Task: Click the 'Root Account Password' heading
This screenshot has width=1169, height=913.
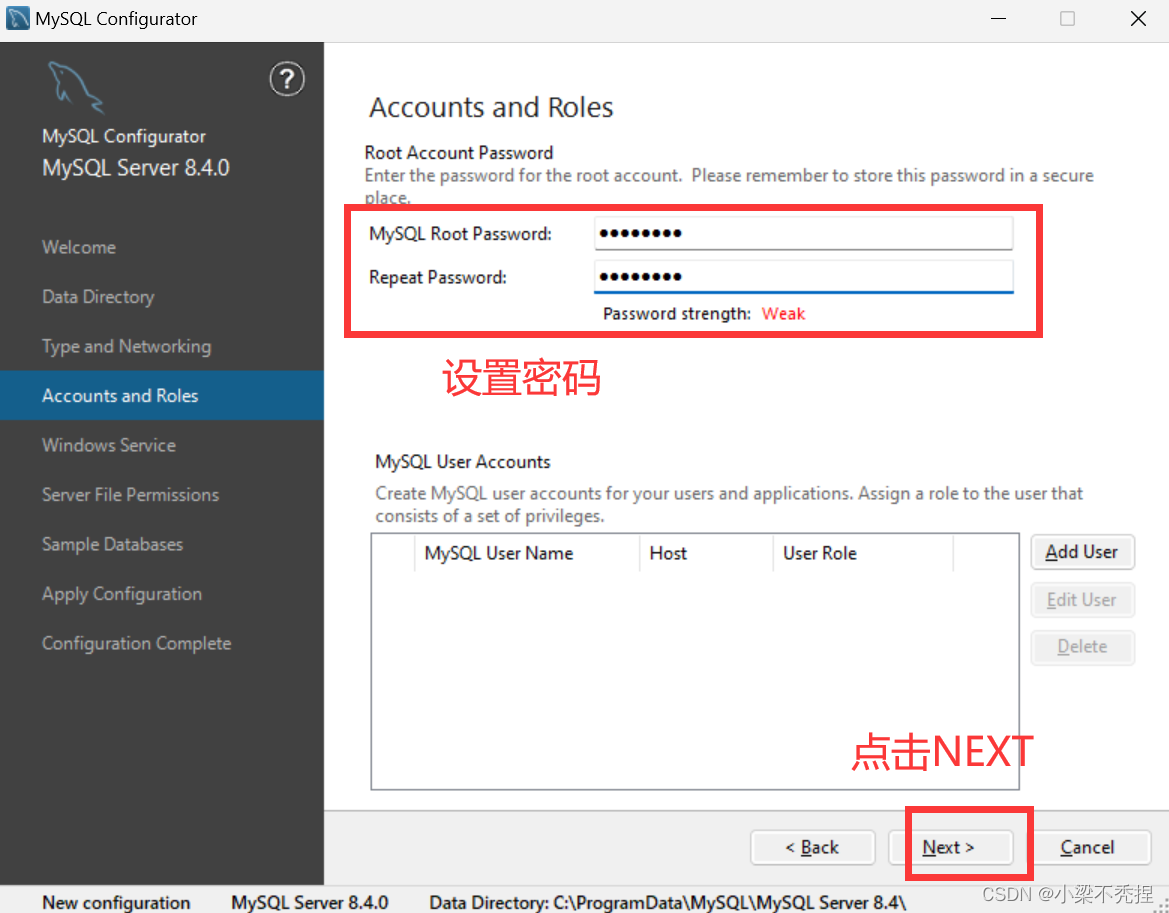Action: [x=459, y=153]
